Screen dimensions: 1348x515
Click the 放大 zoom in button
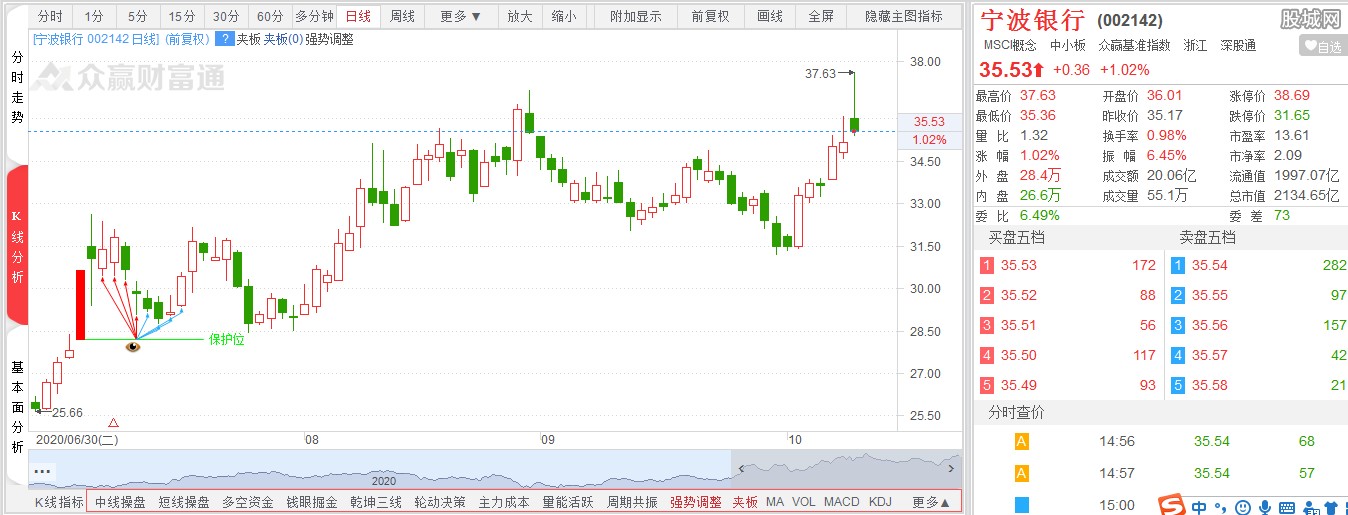(x=519, y=17)
